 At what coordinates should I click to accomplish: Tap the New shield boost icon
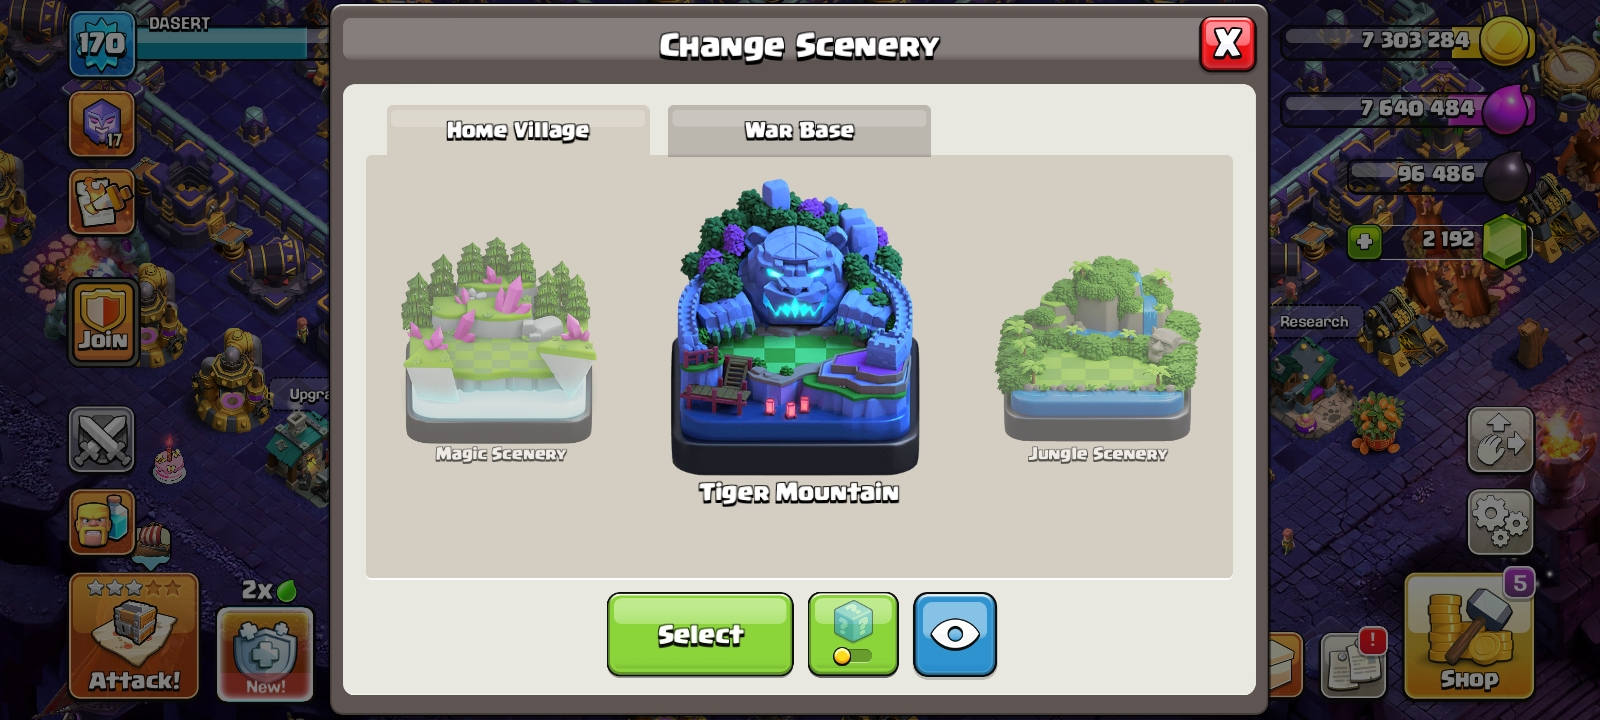tap(265, 653)
